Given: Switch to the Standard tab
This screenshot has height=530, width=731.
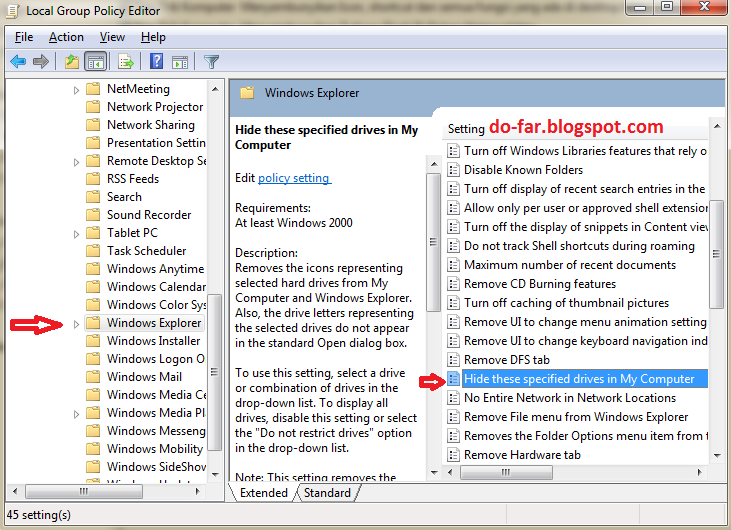Looking at the screenshot, I should [x=327, y=493].
